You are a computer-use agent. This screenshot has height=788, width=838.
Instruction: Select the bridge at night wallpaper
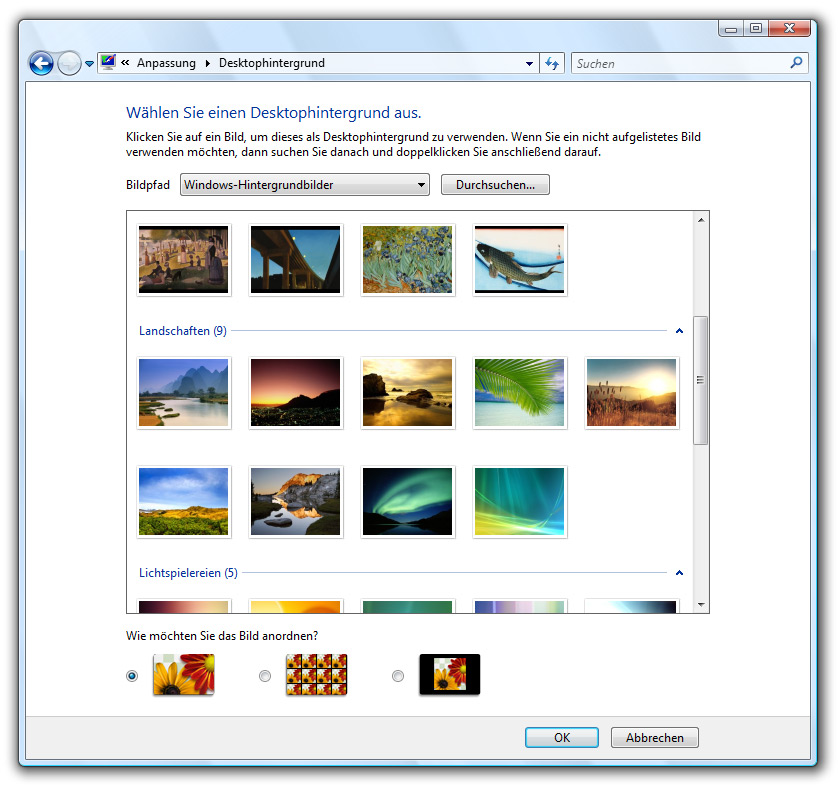[295, 260]
